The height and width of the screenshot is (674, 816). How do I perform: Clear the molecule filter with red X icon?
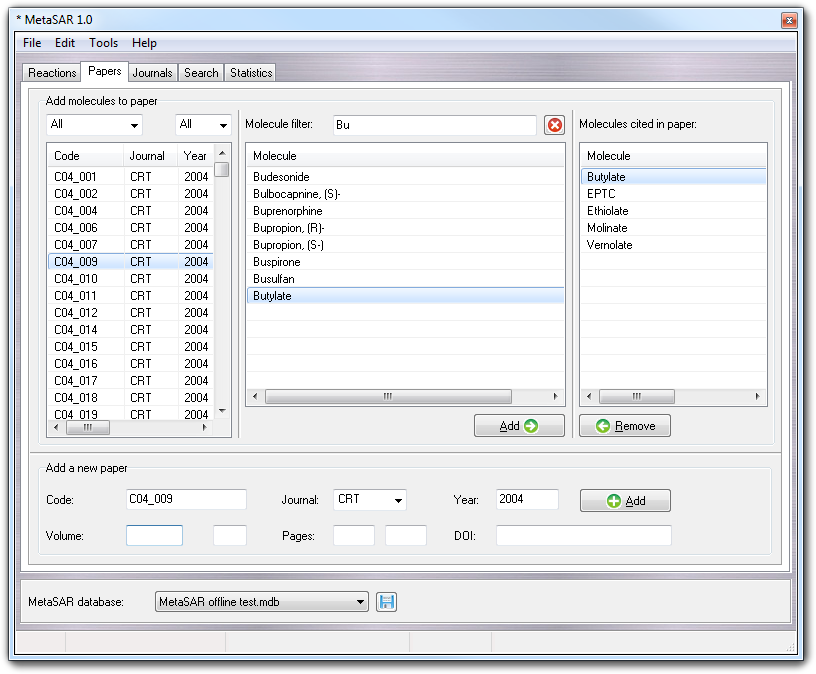(x=554, y=125)
